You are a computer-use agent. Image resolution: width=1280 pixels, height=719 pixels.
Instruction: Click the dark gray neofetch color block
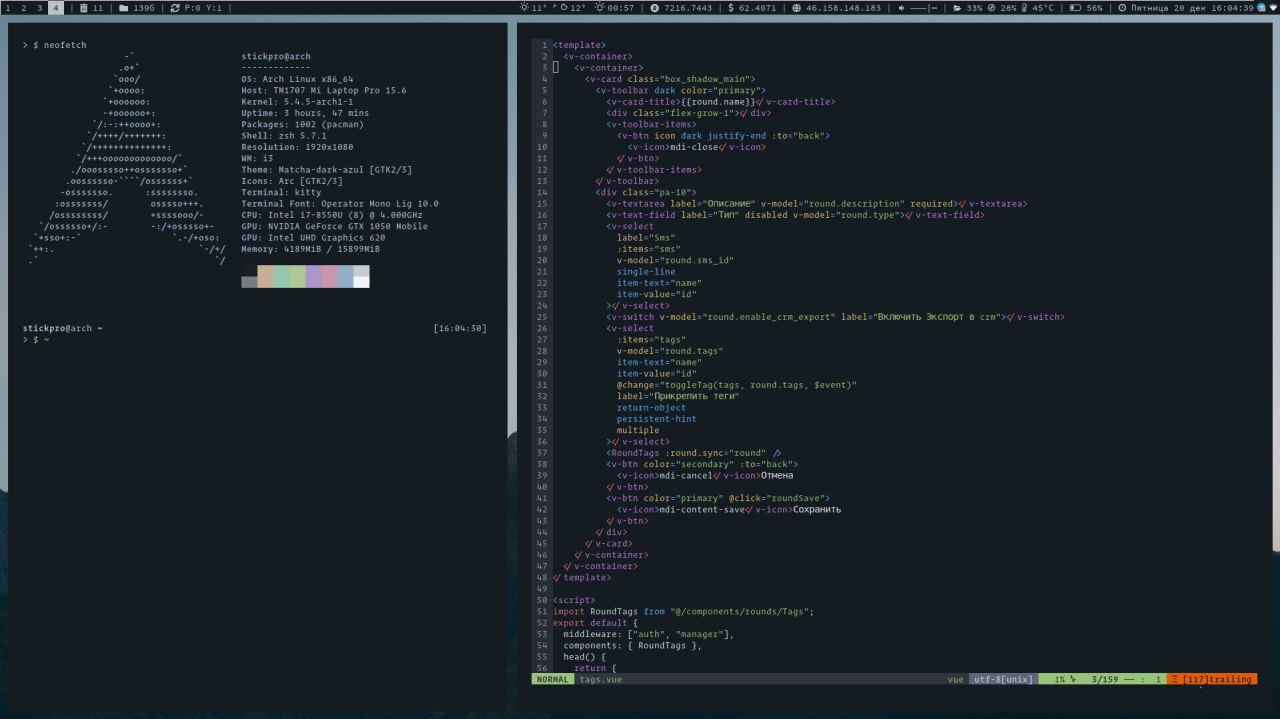point(249,282)
